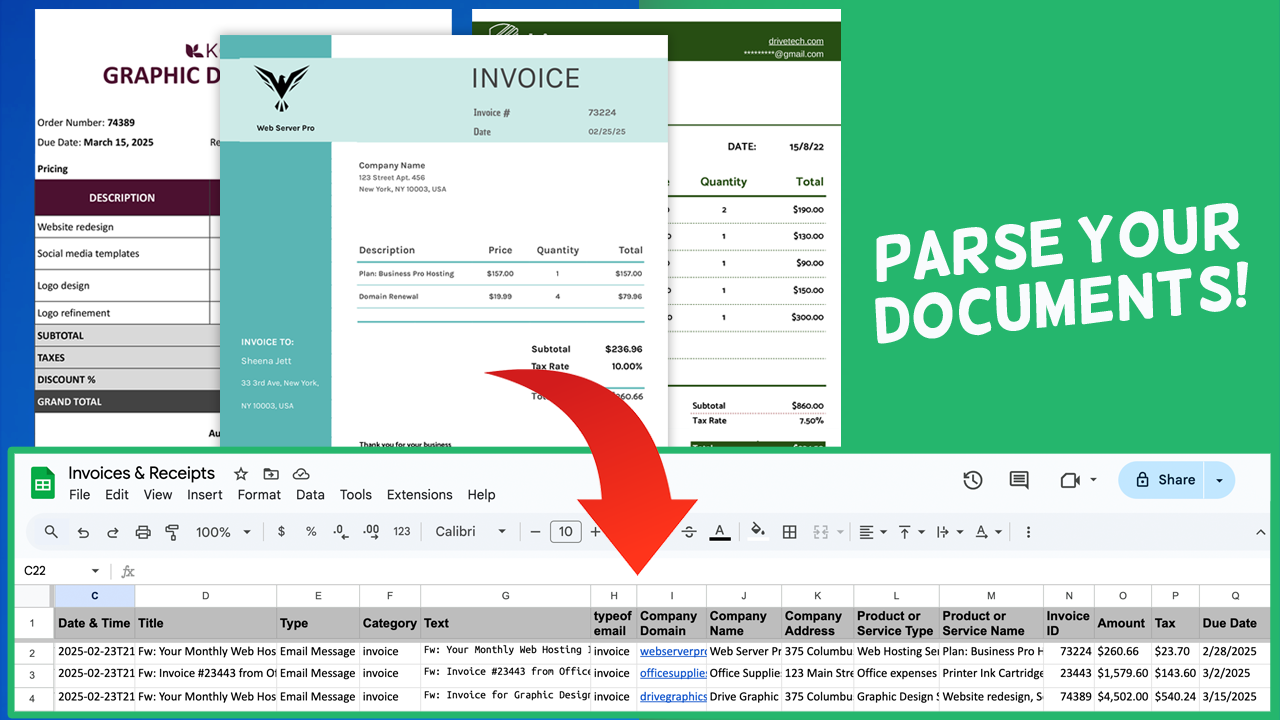The width and height of the screenshot is (1280, 720).
Task: Click the borders grid icon
Action: [x=789, y=532]
